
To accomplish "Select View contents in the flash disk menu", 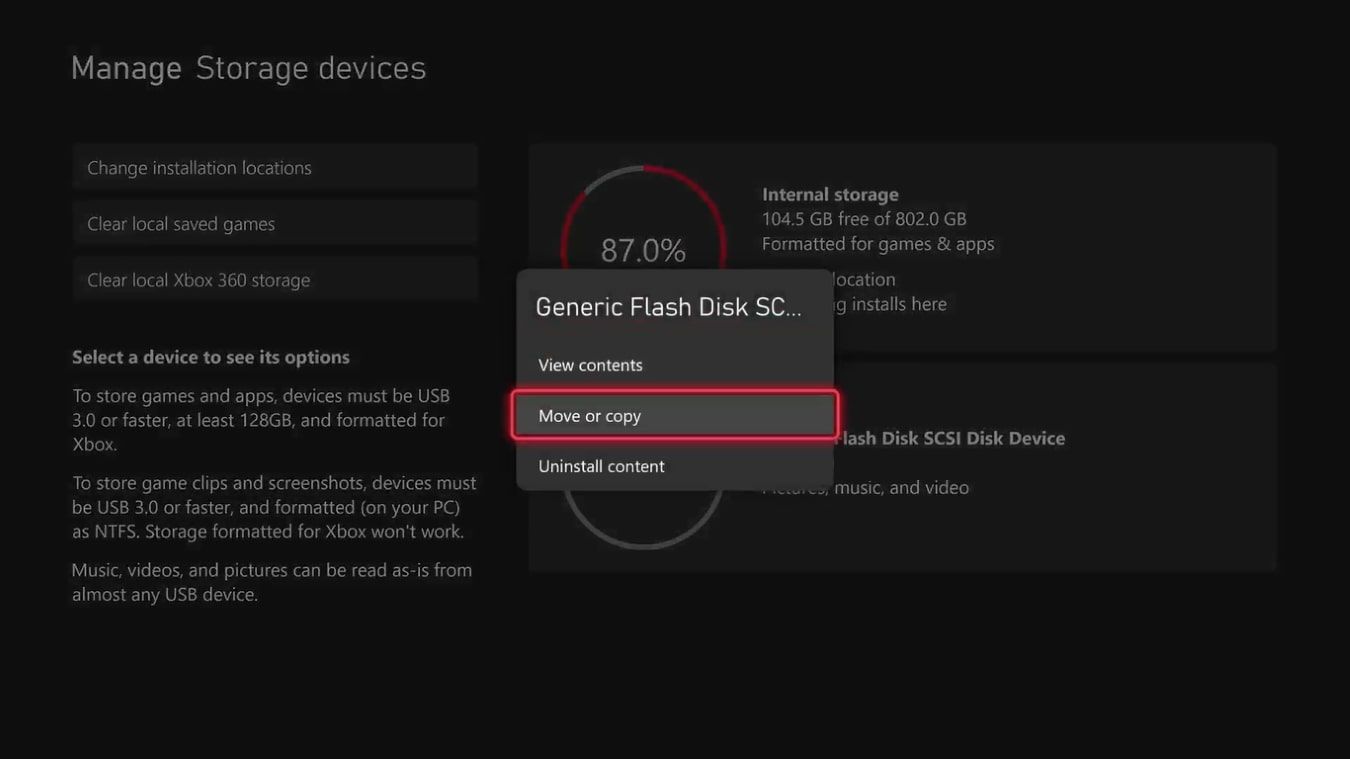I will pos(675,365).
